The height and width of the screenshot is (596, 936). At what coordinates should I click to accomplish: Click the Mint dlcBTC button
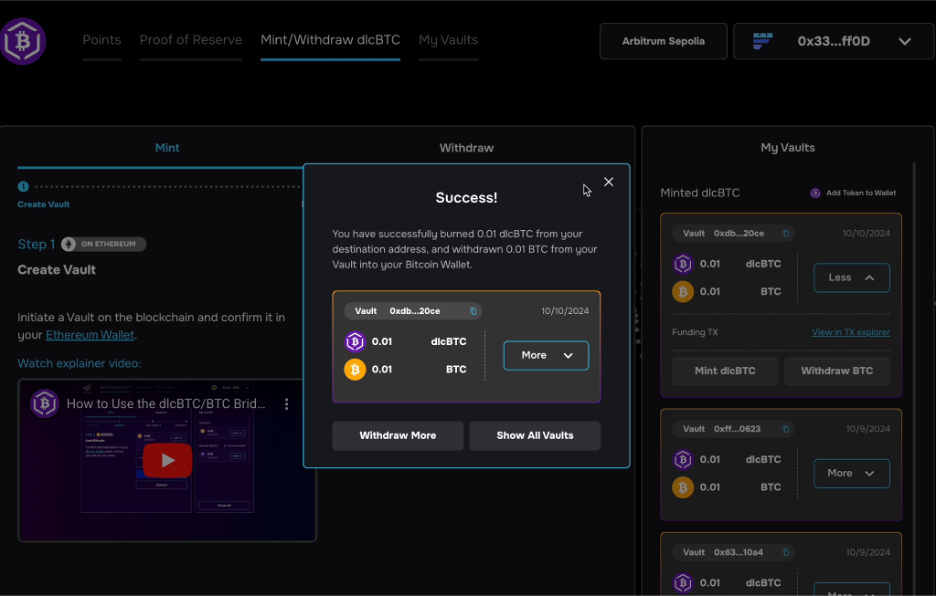pos(725,371)
